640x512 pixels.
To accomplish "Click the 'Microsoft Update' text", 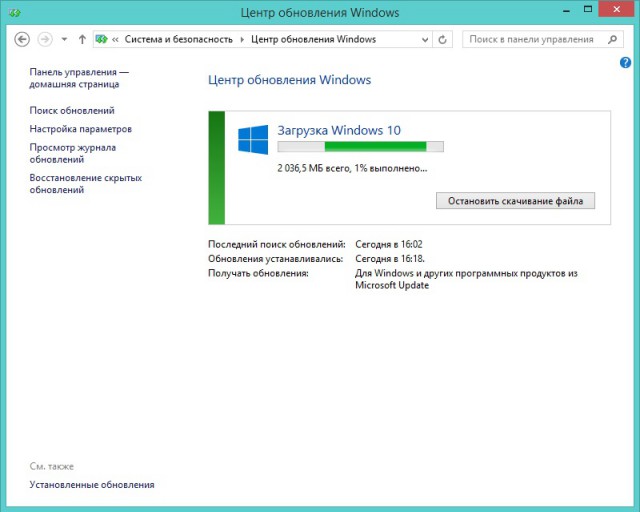I will tap(392, 285).
